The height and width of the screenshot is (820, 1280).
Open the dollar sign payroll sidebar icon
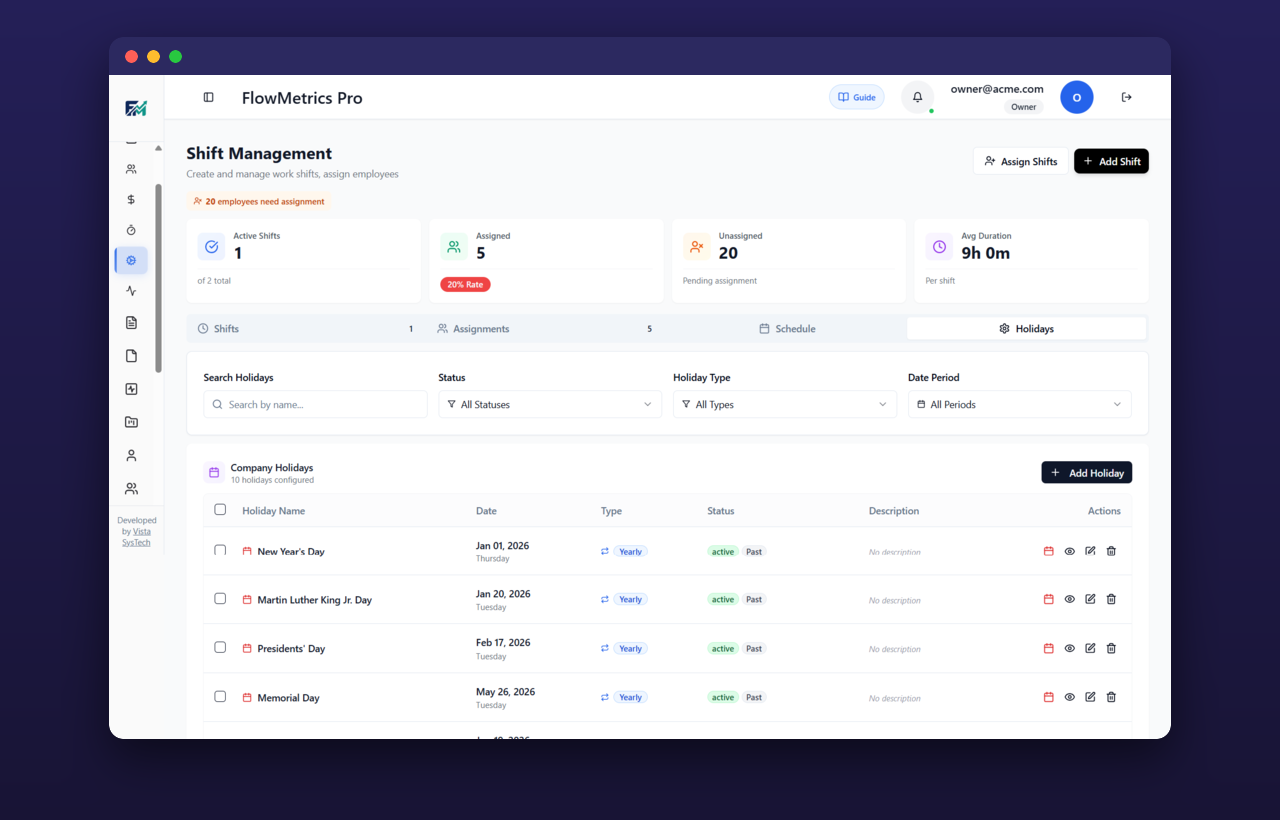click(x=131, y=199)
